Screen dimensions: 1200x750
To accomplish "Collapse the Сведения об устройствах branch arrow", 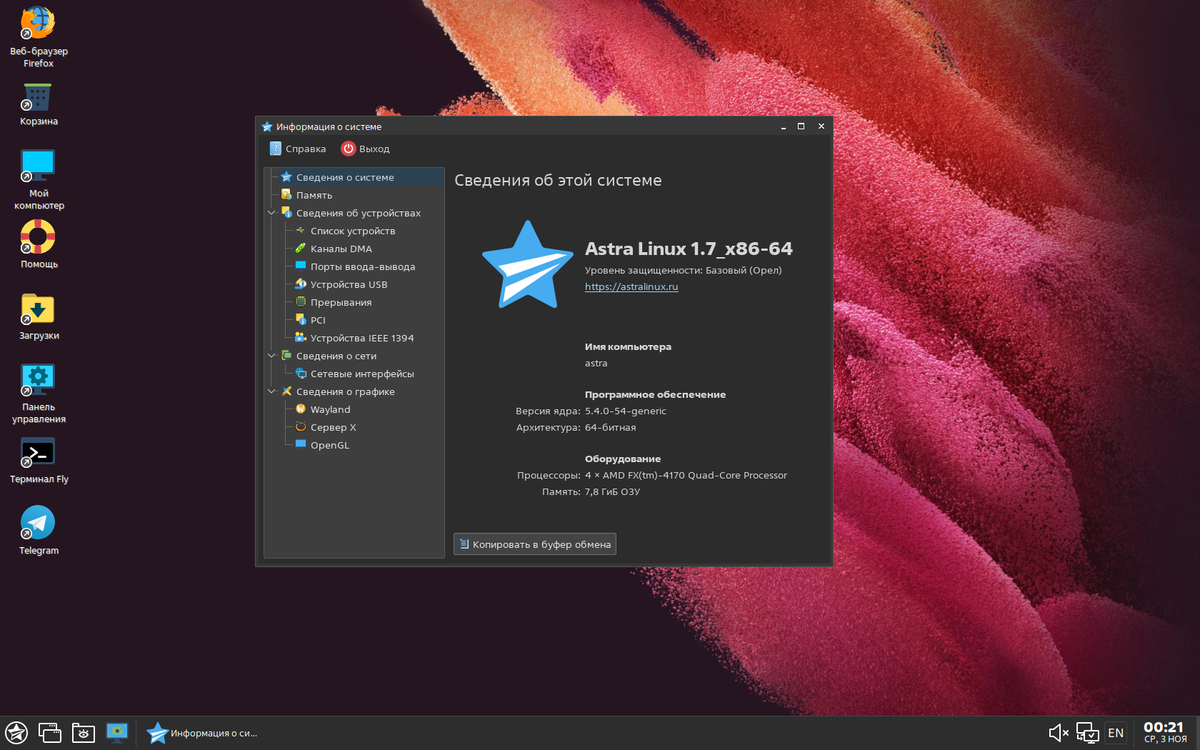I will tap(271, 213).
